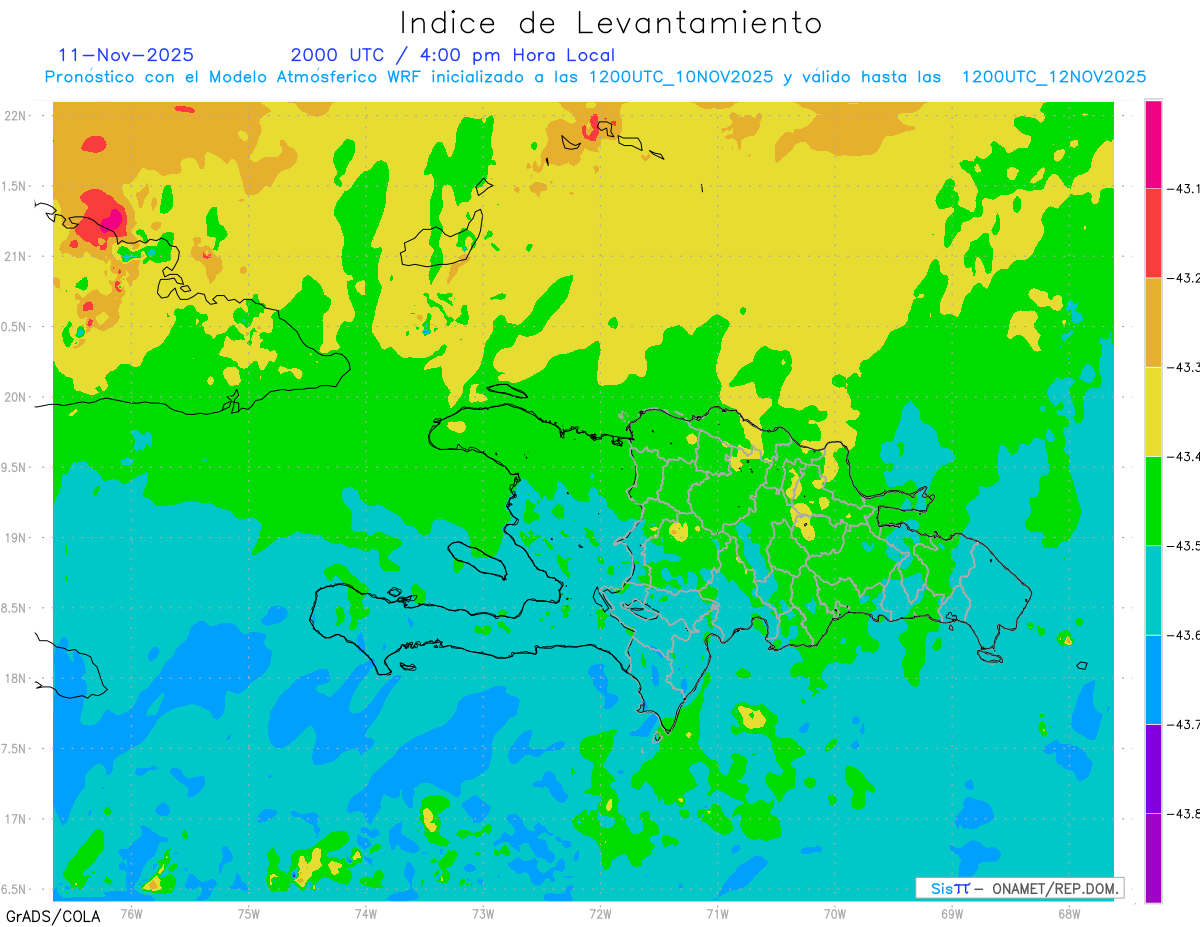The height and width of the screenshot is (927, 1200).
Task: Select the '-43.3' color bar value
Action: click(x=1184, y=368)
